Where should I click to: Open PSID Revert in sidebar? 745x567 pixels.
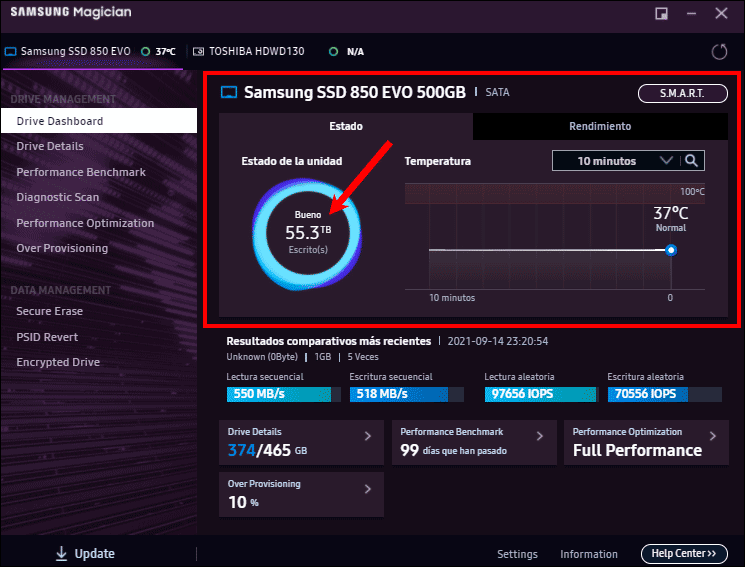(47, 337)
